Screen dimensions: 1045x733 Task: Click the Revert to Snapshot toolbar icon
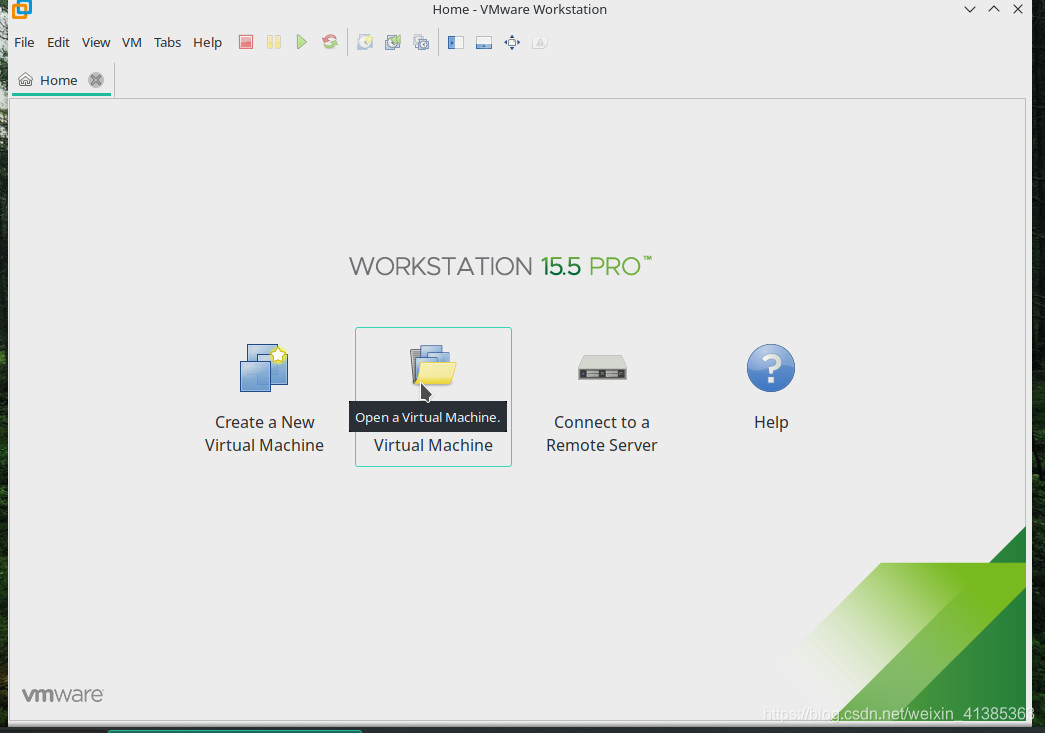393,43
